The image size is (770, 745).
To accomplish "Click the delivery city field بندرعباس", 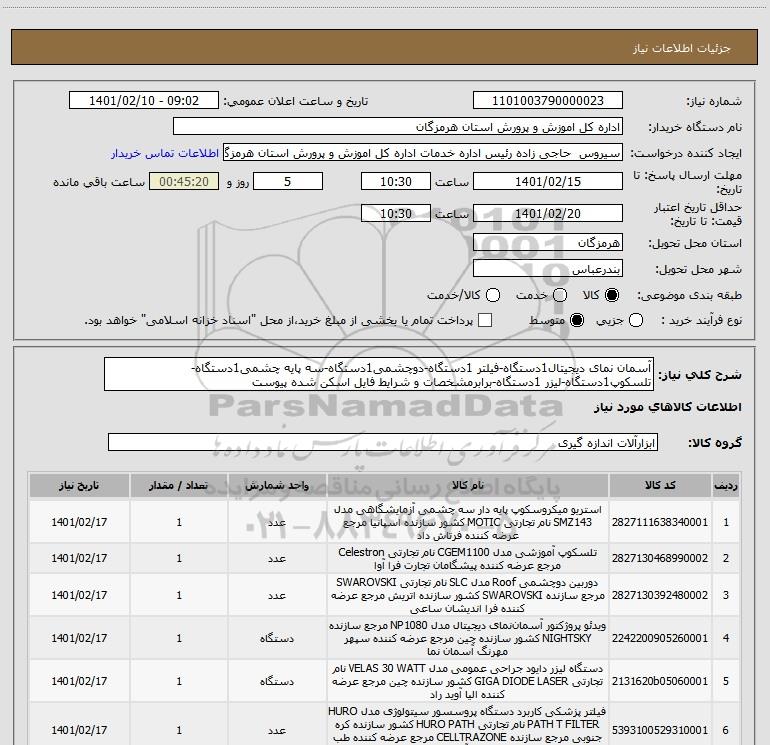I will coord(548,268).
